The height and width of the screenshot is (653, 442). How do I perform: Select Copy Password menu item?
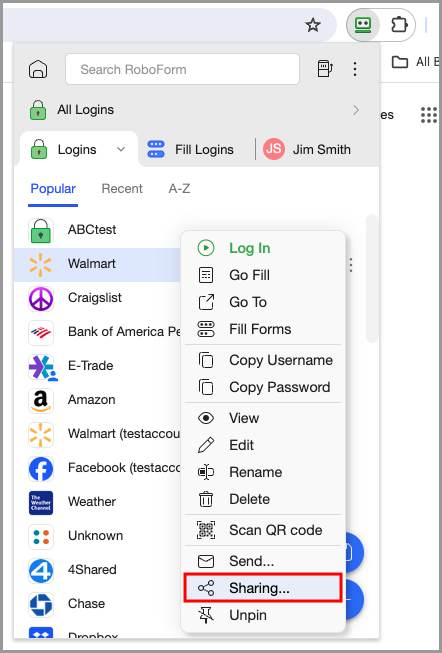[263, 387]
